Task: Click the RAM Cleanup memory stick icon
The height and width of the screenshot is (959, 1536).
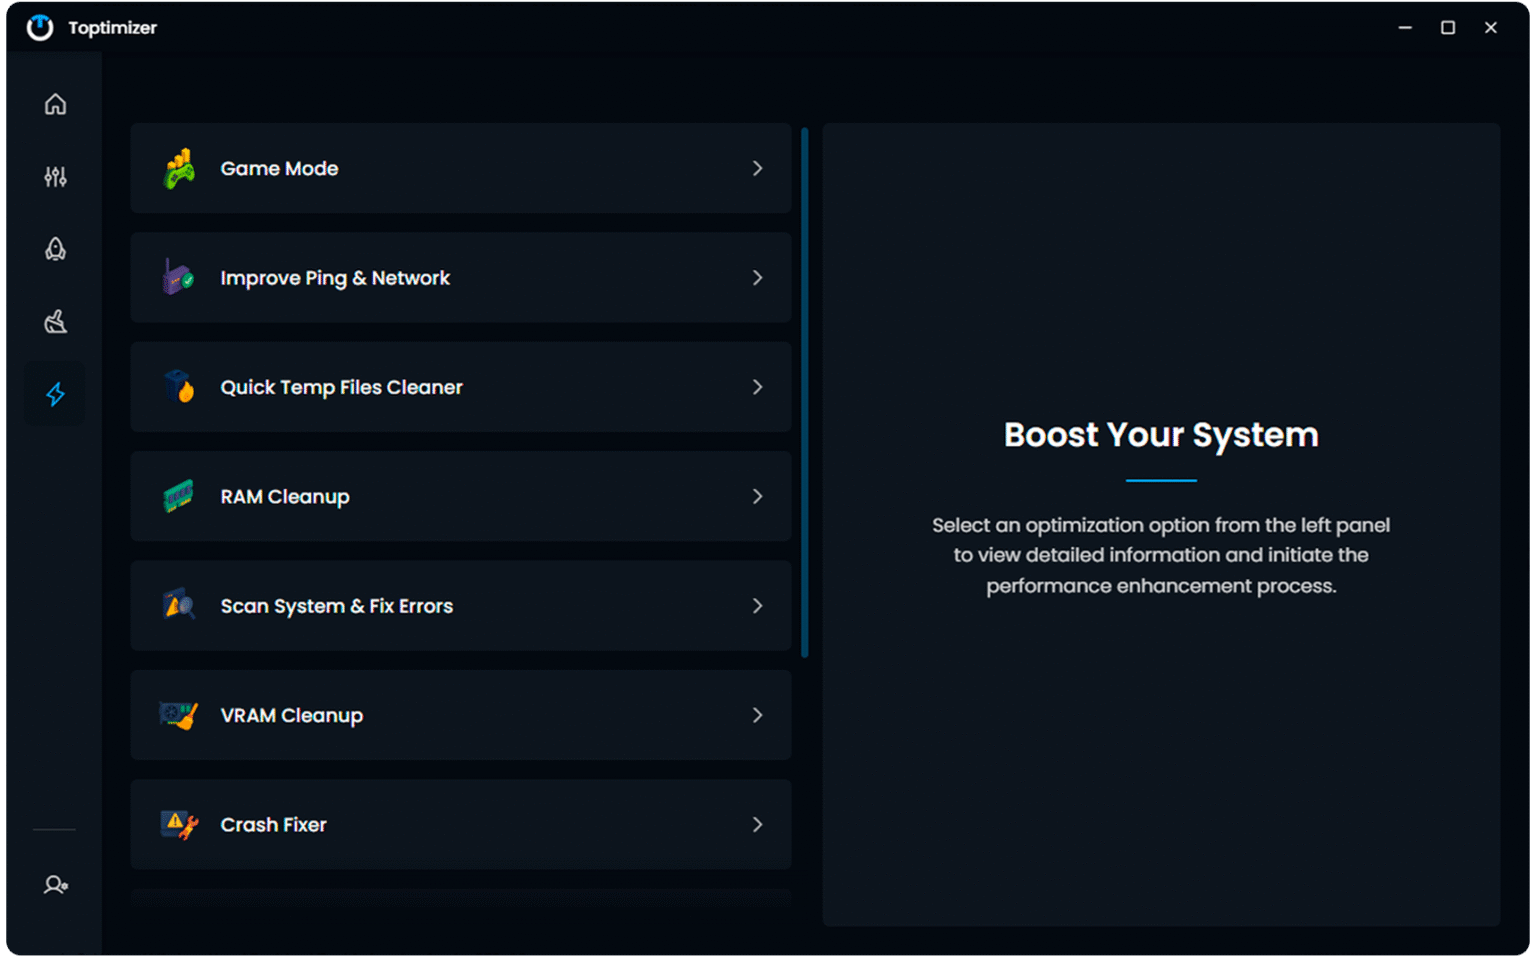Action: (179, 497)
